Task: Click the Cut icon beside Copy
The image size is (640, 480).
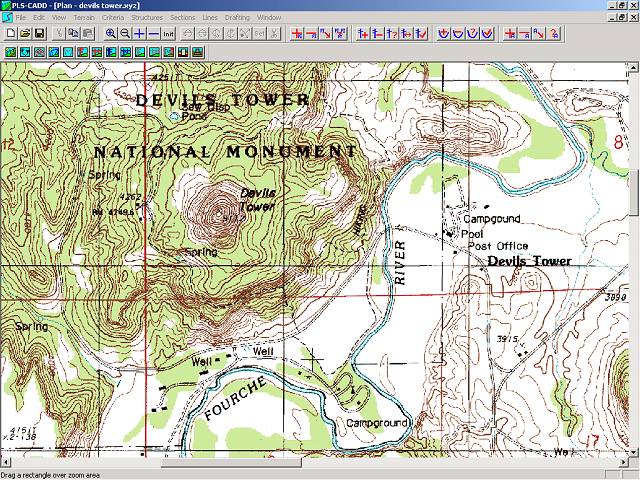Action: pos(59,33)
